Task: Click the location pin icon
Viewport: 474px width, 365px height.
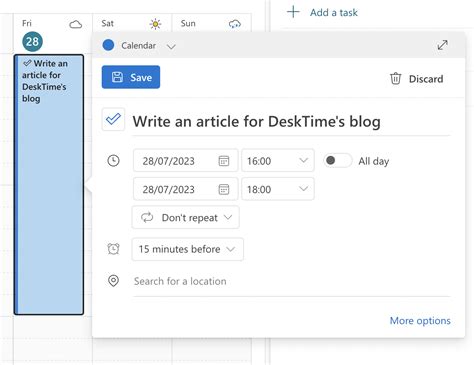Action: [x=113, y=281]
